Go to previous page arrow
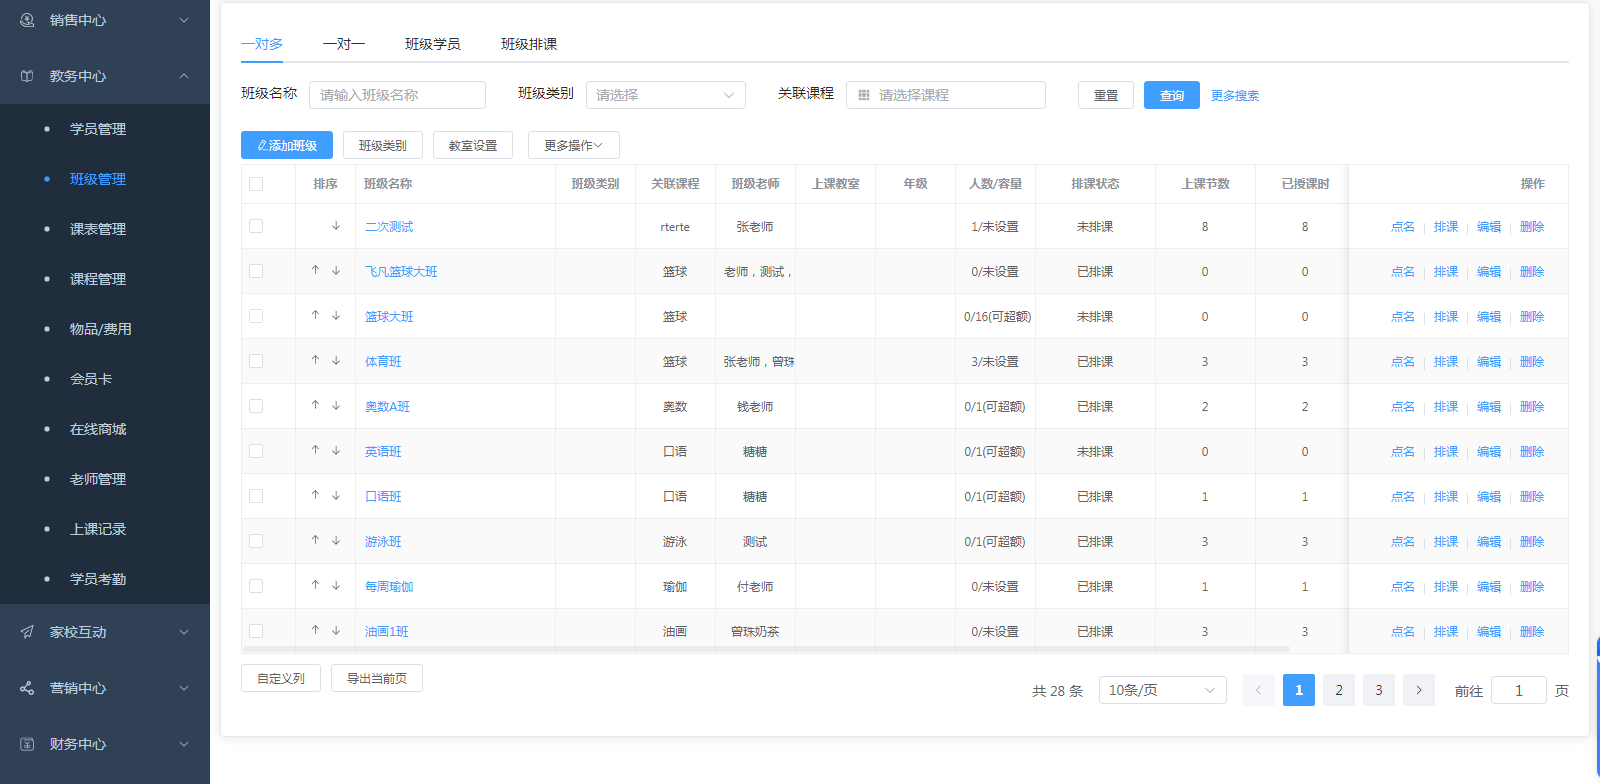The width and height of the screenshot is (1600, 784). tap(1259, 690)
